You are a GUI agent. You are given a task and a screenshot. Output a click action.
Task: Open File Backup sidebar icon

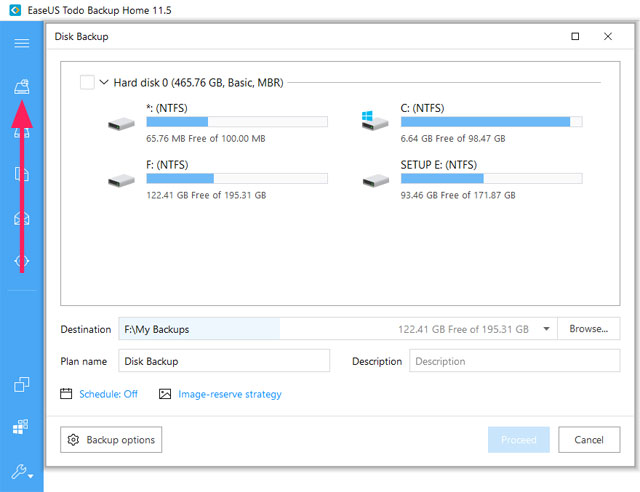(x=22, y=174)
